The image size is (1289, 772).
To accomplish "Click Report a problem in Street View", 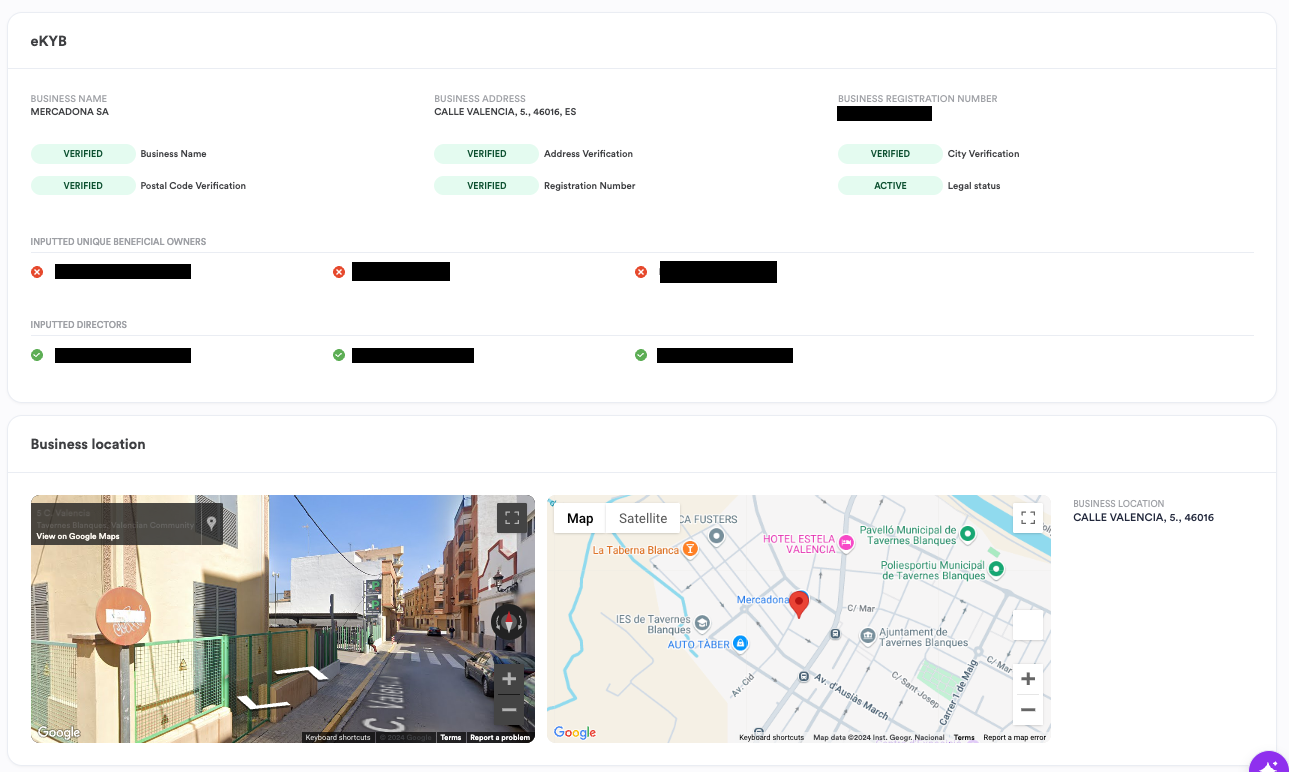I will point(500,738).
